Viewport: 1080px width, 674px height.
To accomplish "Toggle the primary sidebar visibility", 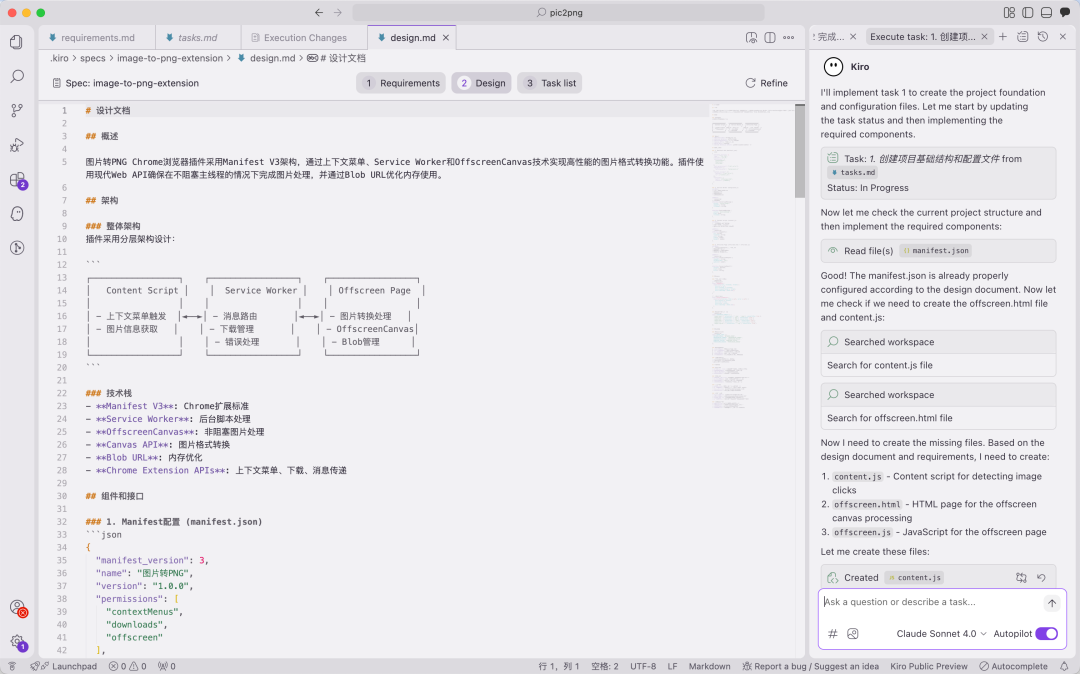I will click(x=1028, y=12).
